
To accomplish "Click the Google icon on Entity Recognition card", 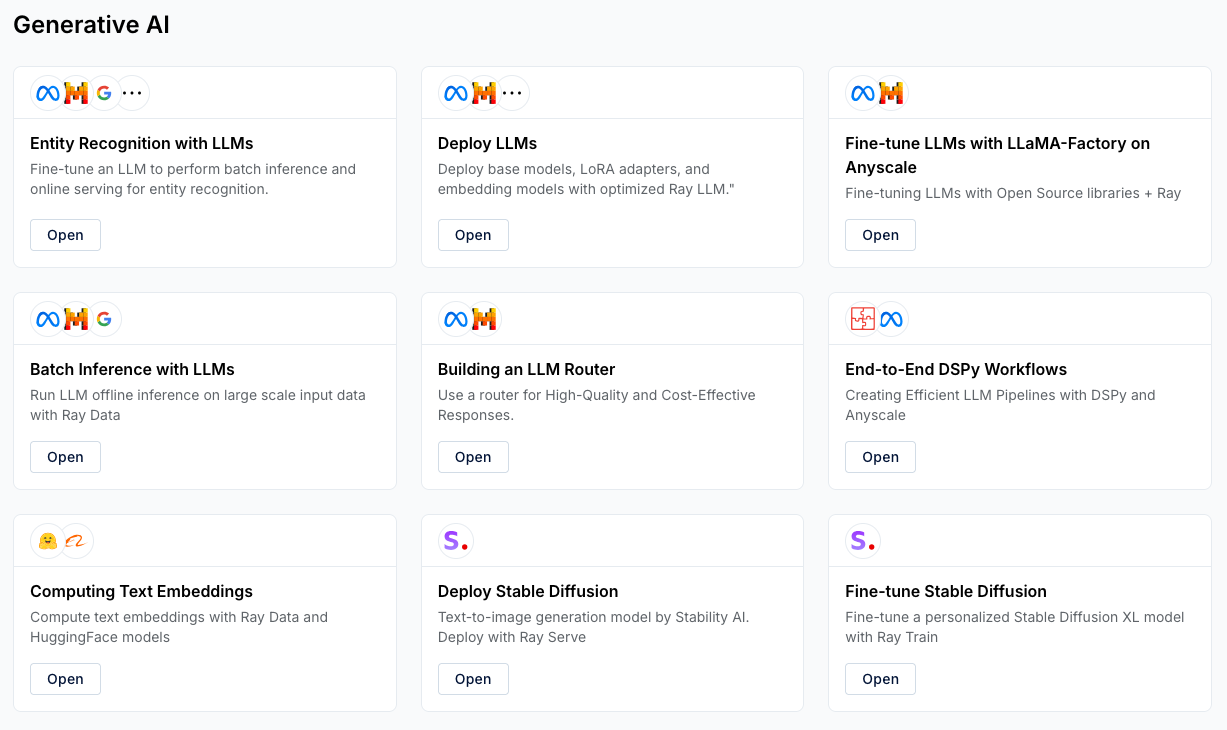I will [104, 93].
